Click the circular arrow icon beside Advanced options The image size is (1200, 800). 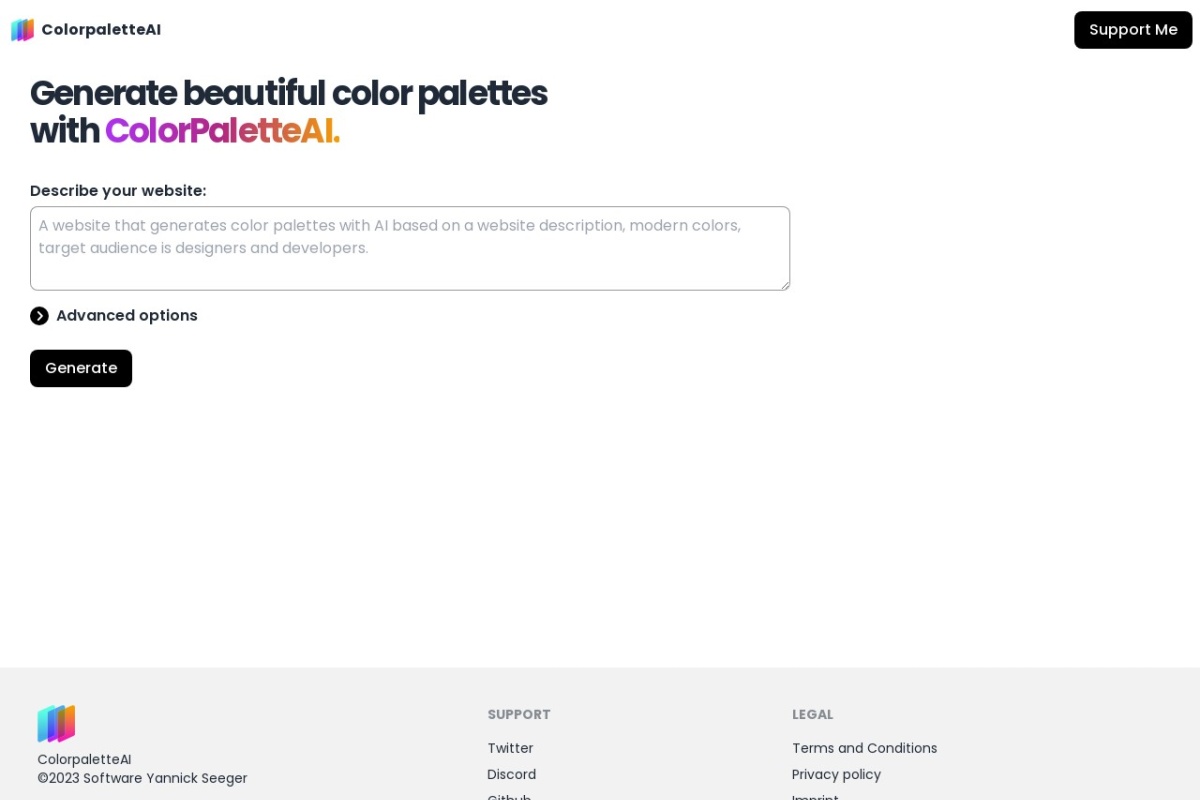[39, 315]
